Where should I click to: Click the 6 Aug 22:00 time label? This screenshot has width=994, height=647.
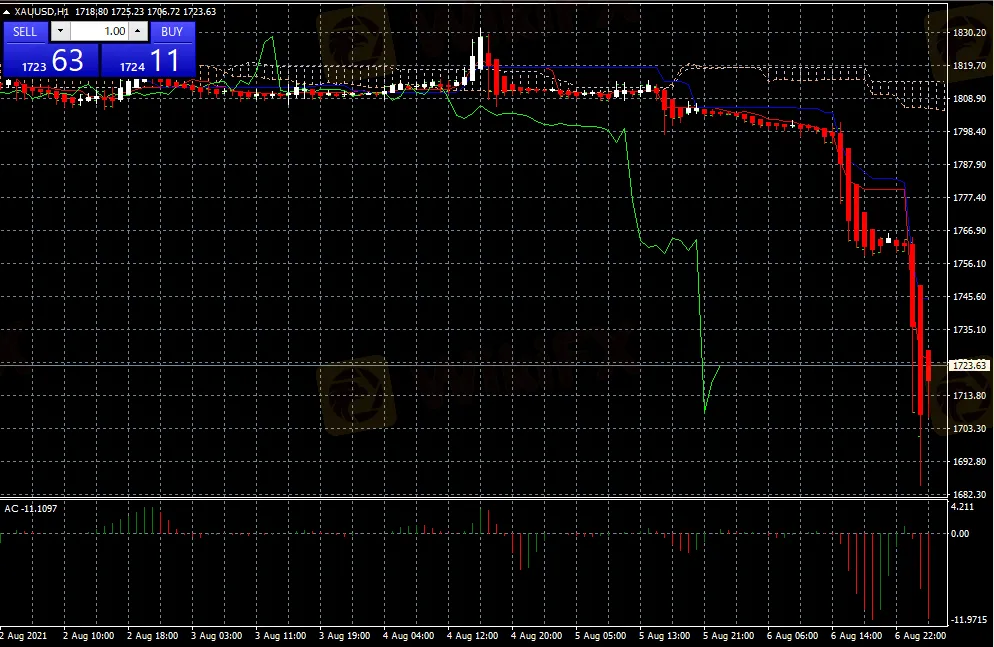921,635
